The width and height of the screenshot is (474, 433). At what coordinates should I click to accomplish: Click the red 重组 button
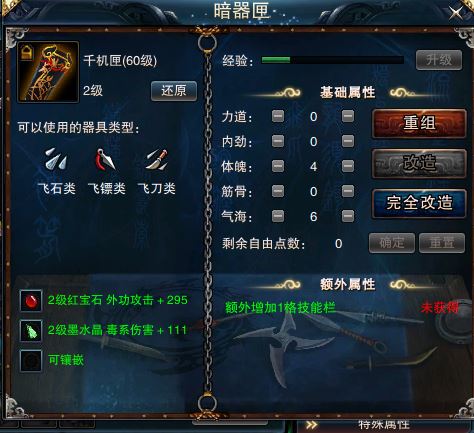(x=419, y=123)
